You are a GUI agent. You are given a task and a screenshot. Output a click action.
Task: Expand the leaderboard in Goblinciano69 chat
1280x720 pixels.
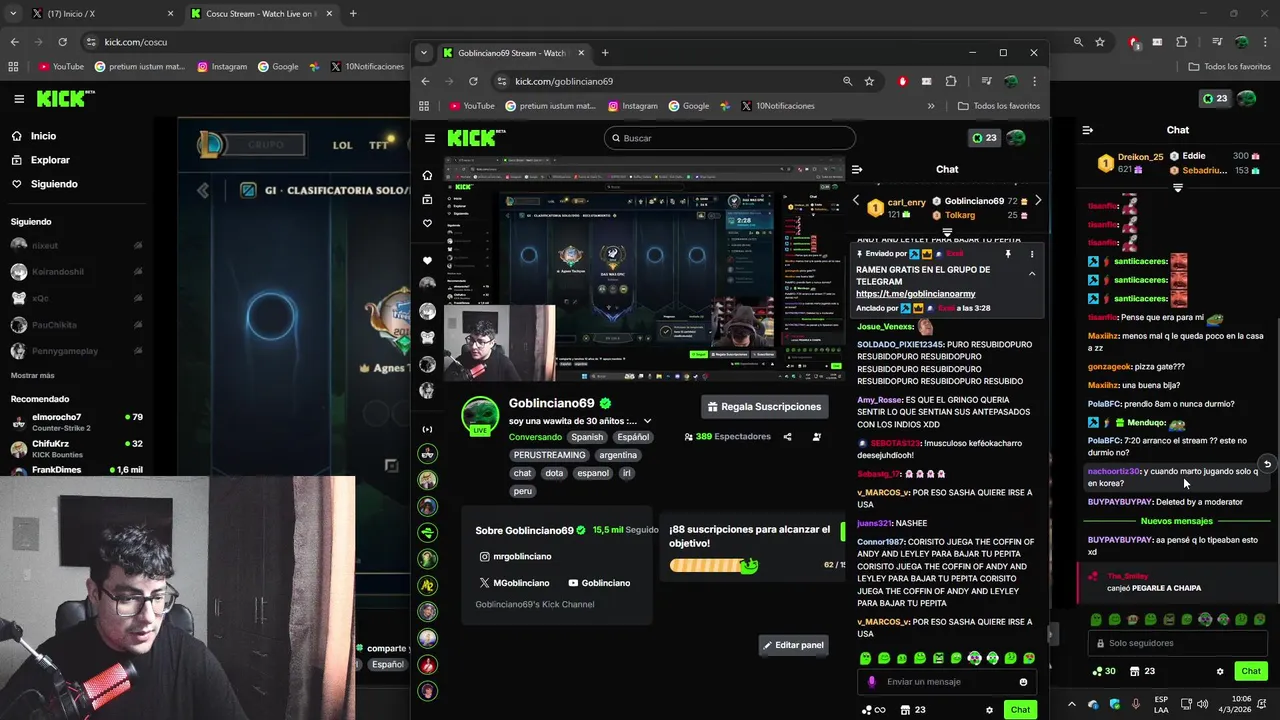947,232
